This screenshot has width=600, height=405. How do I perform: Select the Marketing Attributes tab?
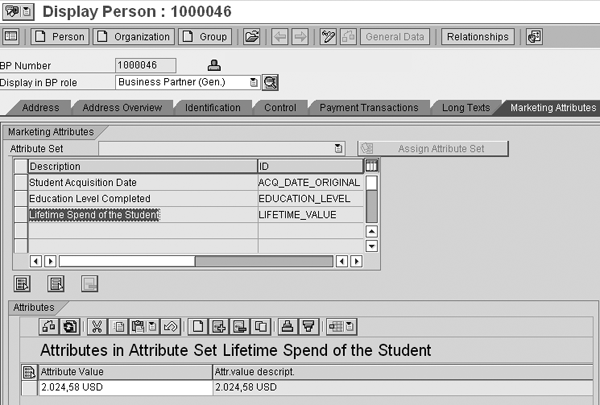click(553, 108)
